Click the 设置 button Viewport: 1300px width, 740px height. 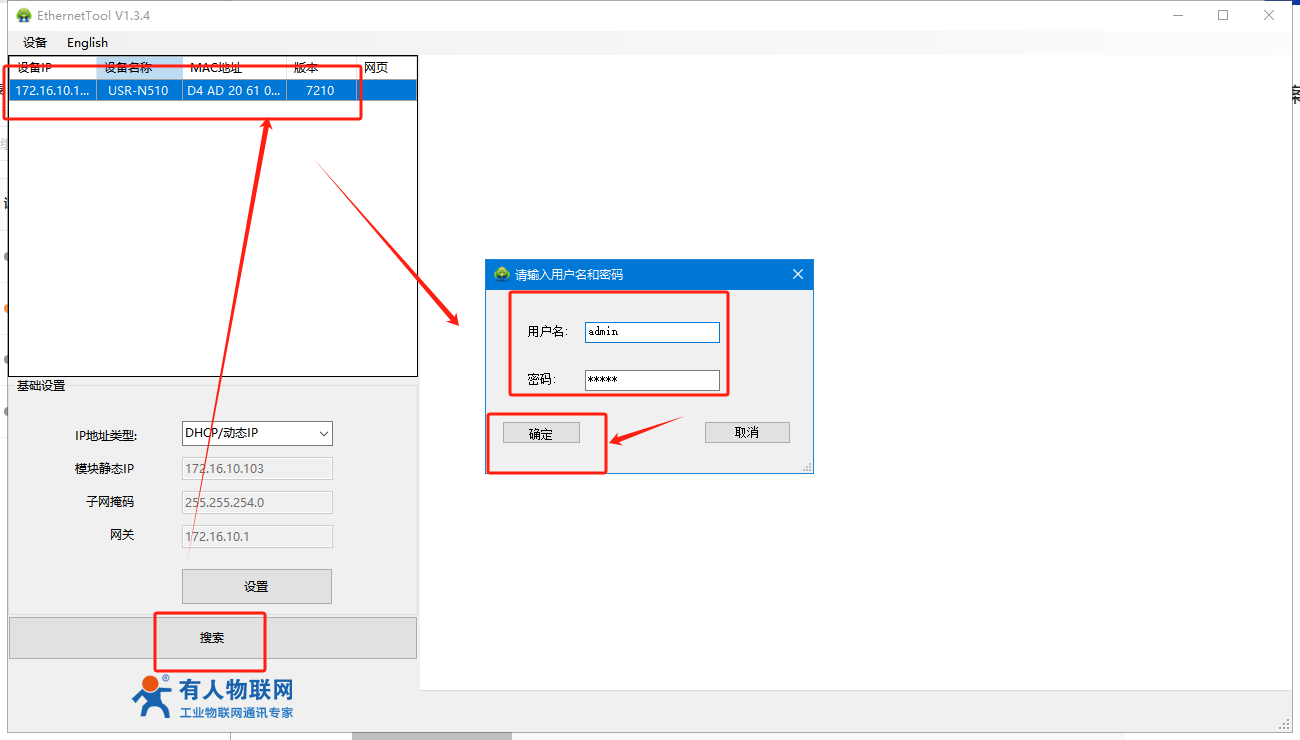pos(257,587)
